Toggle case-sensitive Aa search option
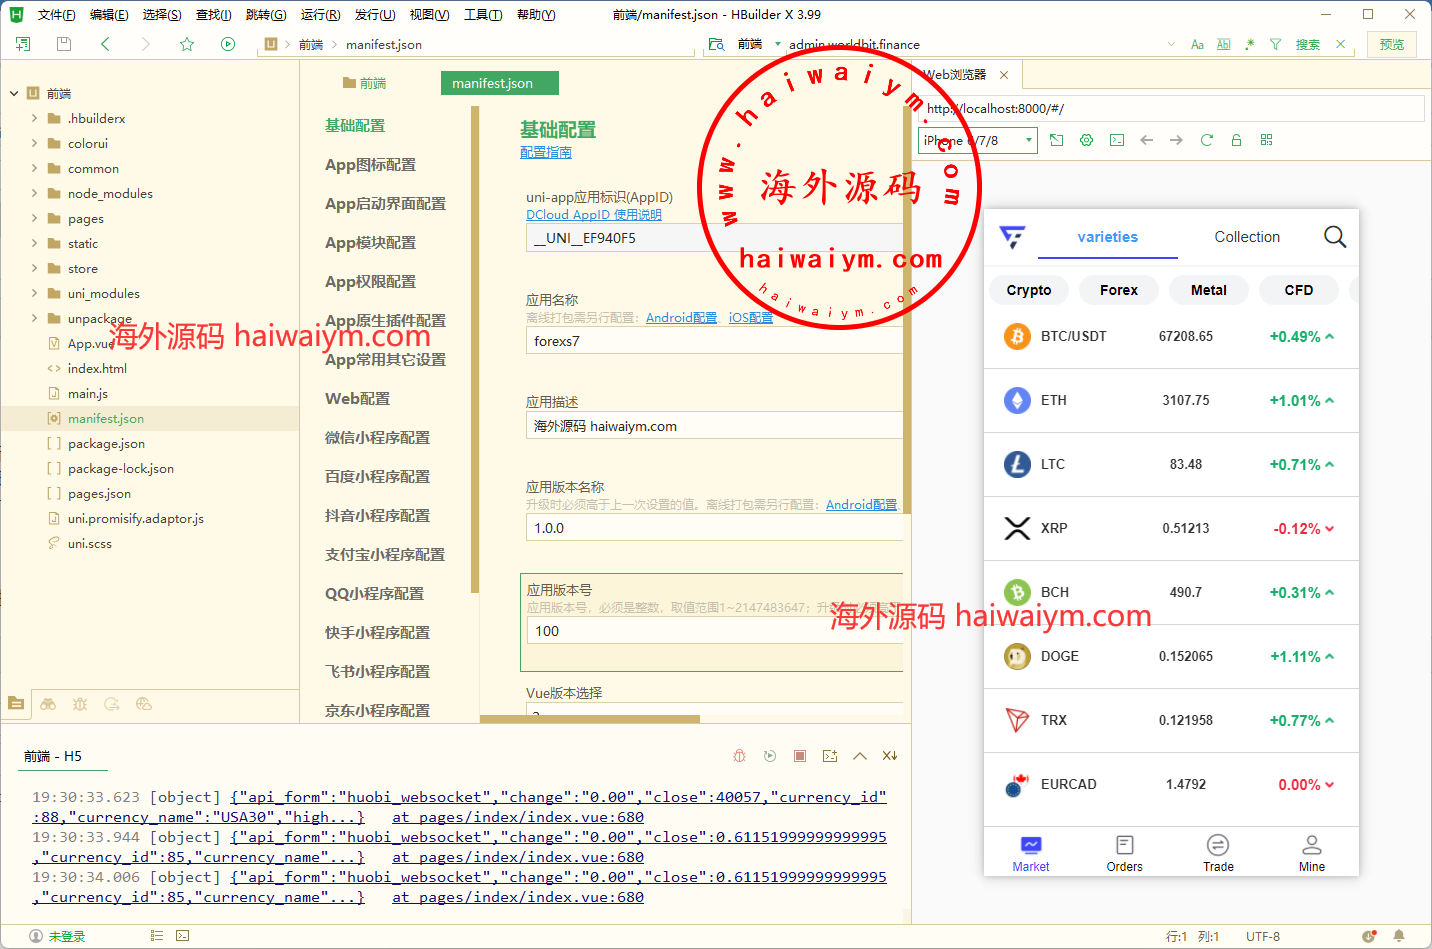This screenshot has width=1432, height=949. click(1197, 44)
